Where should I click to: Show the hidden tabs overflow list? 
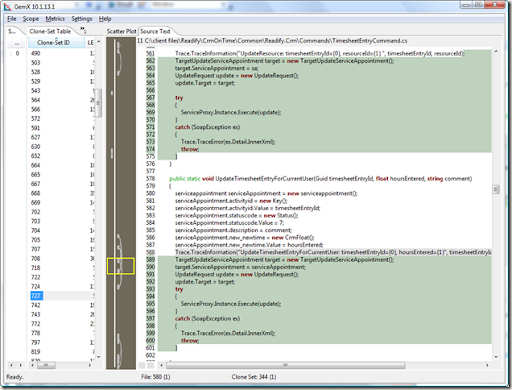83,31
